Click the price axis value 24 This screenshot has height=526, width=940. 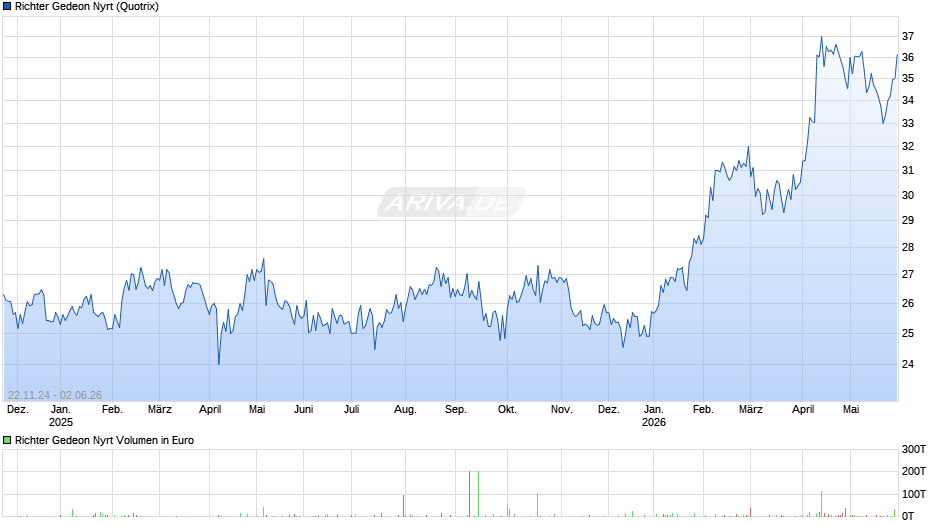point(908,364)
